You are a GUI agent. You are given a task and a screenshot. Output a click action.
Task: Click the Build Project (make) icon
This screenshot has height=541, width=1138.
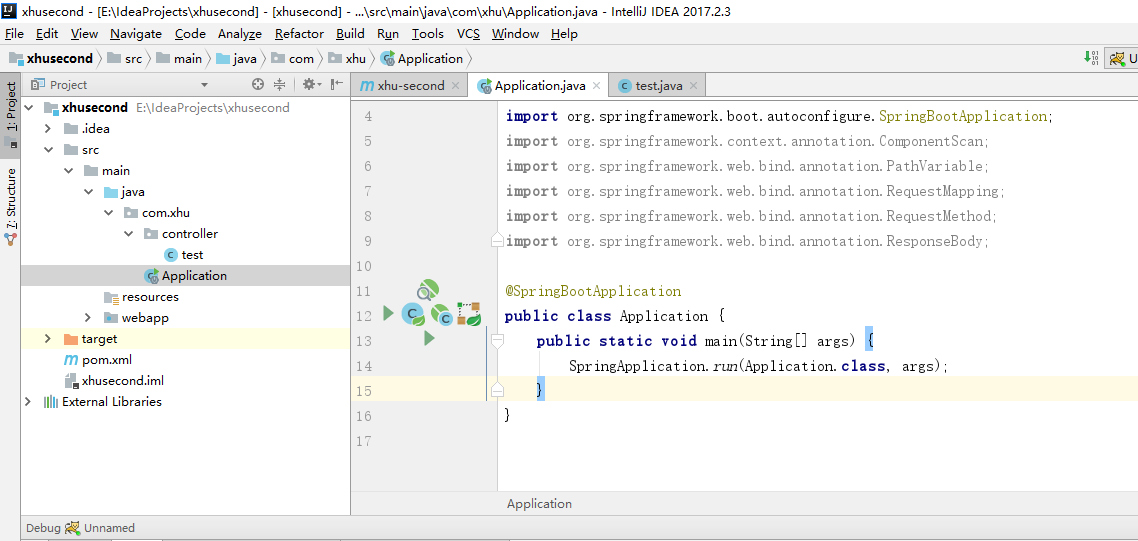1091,58
